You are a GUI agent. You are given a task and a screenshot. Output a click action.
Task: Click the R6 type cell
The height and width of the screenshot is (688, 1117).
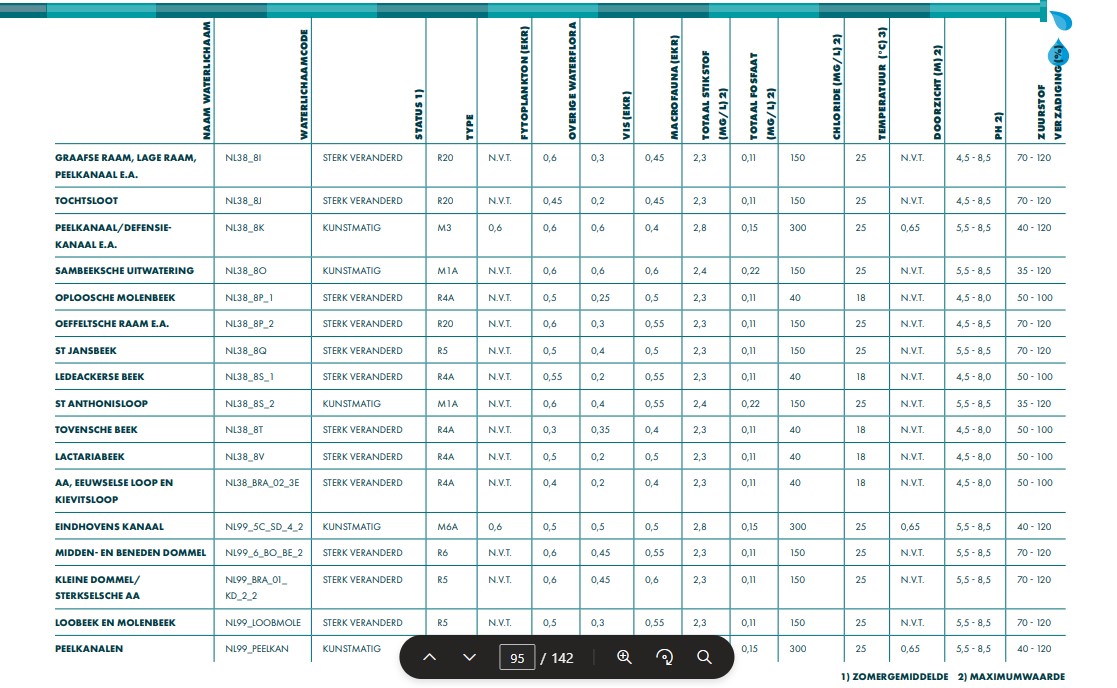pyautogui.click(x=443, y=553)
